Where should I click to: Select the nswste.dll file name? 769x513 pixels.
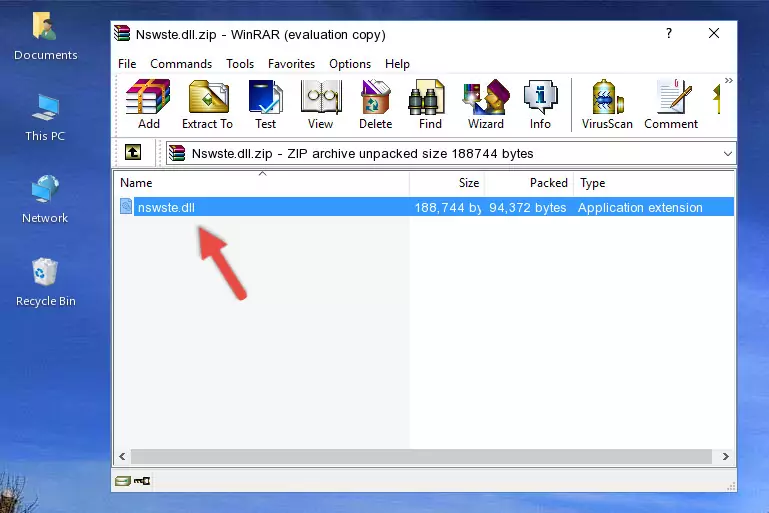[166, 207]
